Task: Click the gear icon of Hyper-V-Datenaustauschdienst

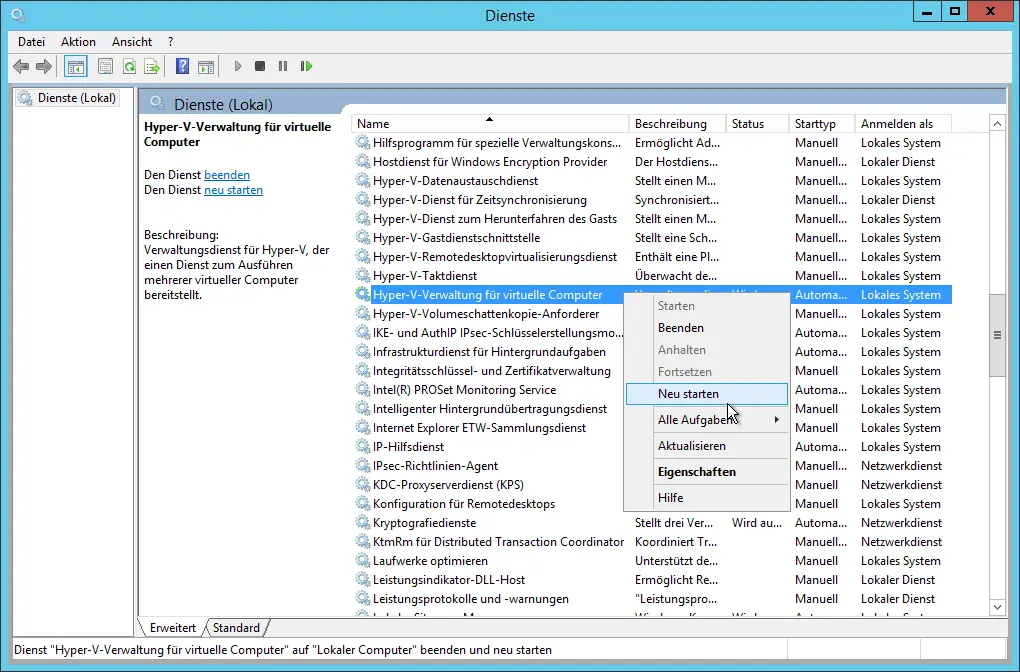Action: (x=362, y=180)
